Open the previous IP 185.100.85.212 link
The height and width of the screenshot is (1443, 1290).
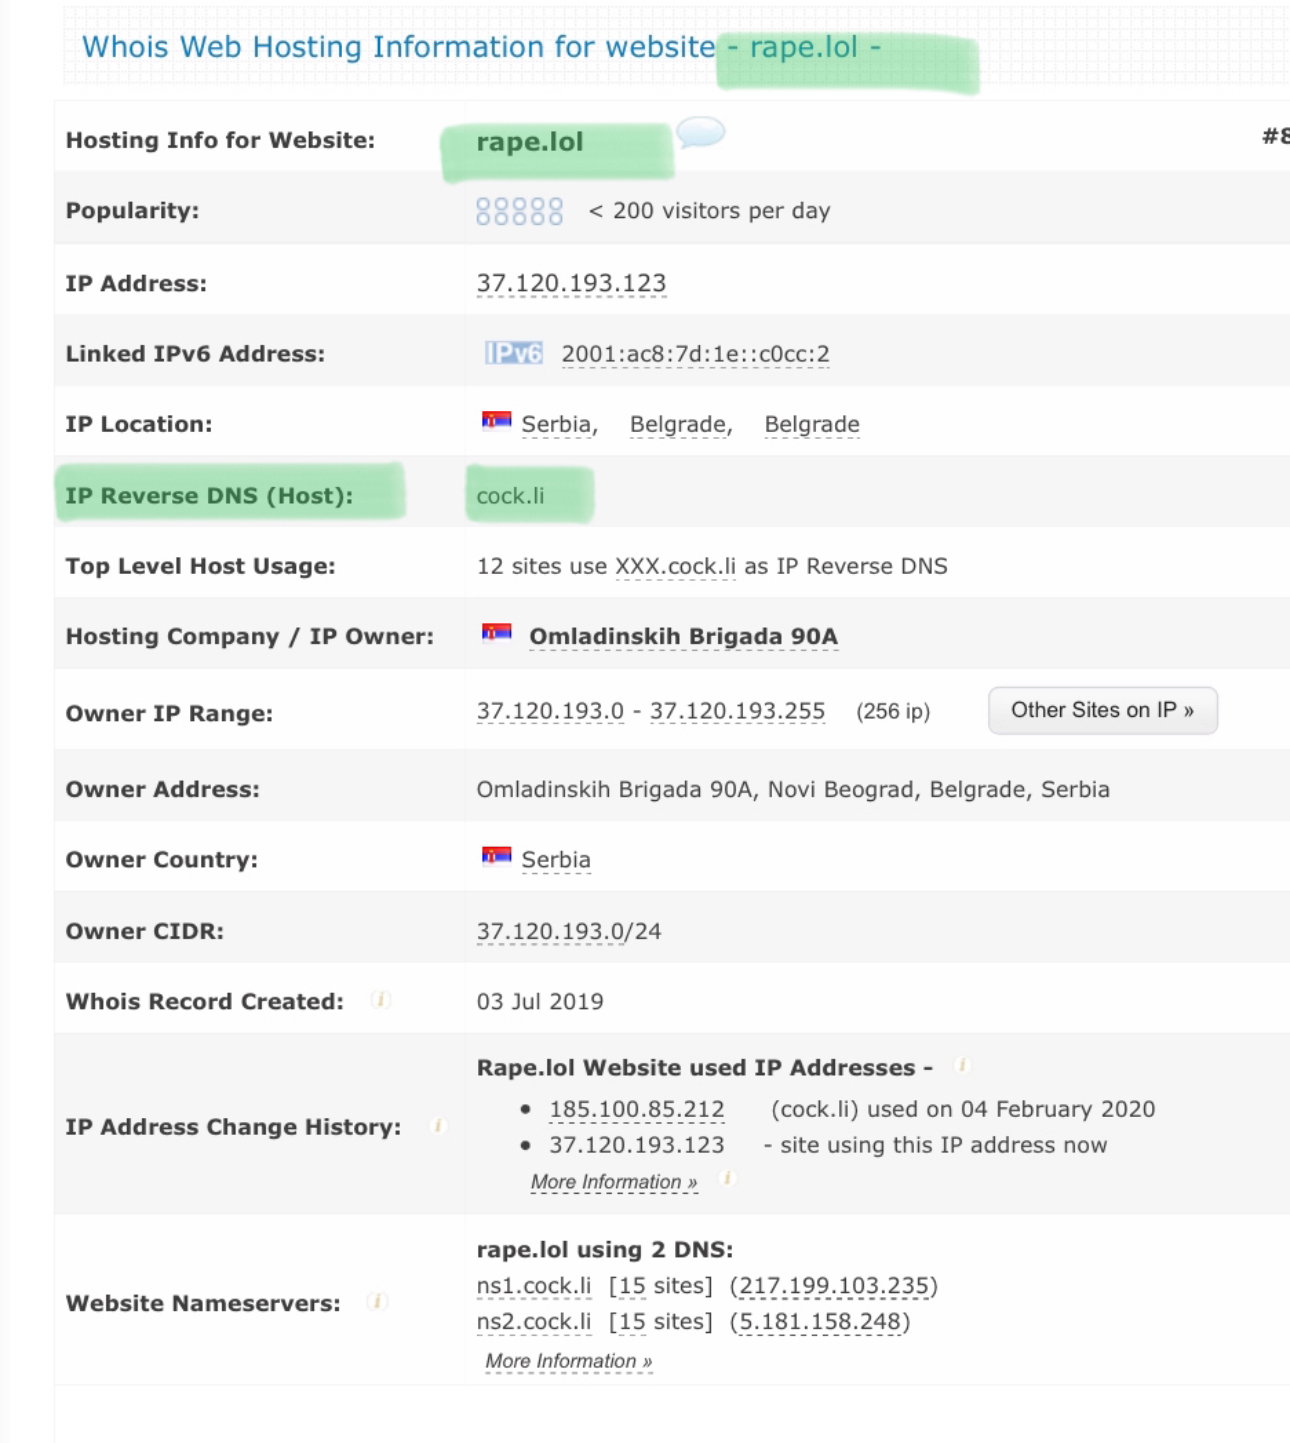pos(636,1110)
